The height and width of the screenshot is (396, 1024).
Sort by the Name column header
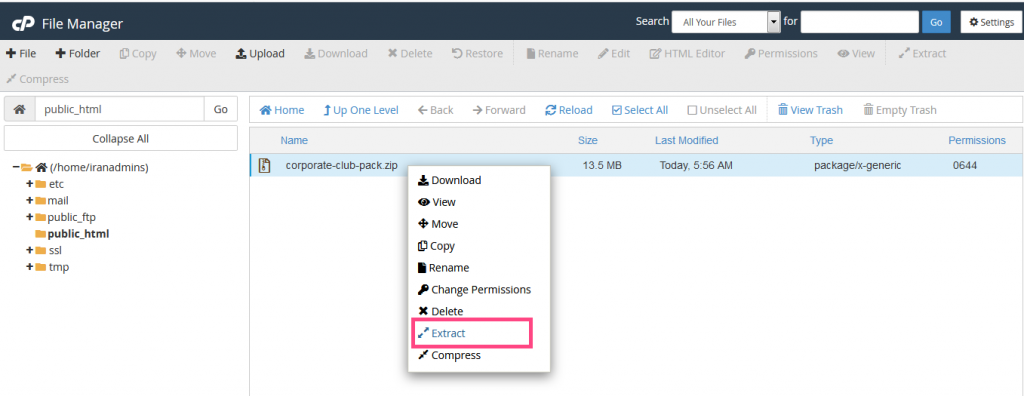coord(294,140)
